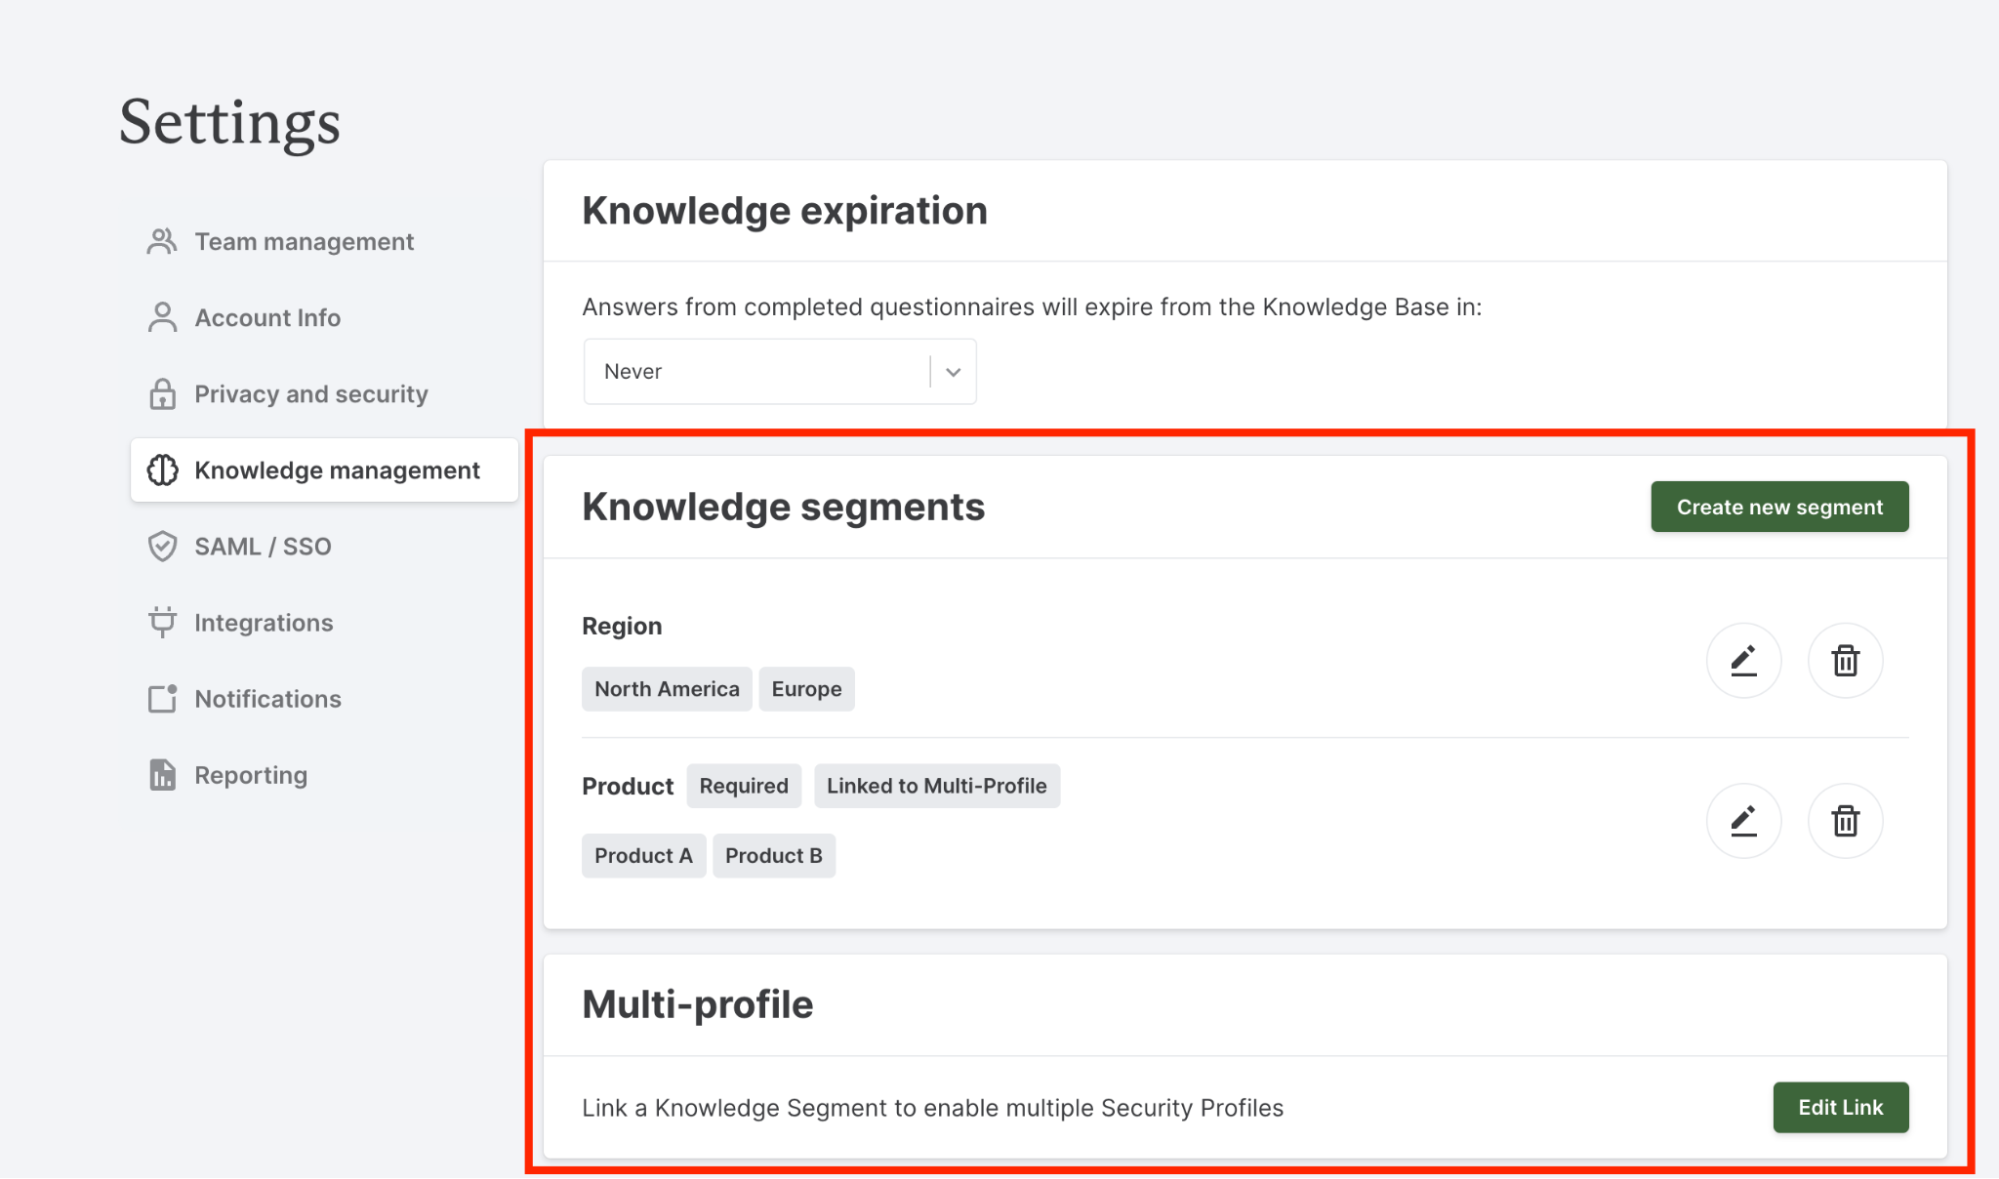Switch to Integrations settings

263,622
